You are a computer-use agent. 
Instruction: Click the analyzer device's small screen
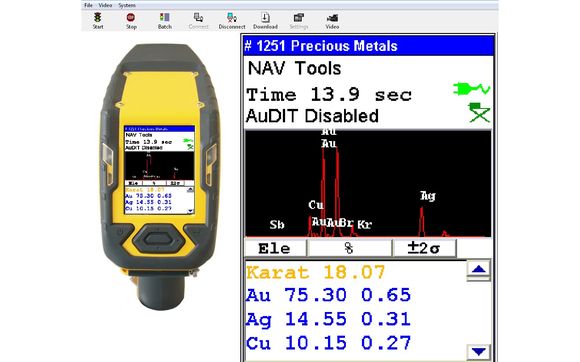click(159, 170)
